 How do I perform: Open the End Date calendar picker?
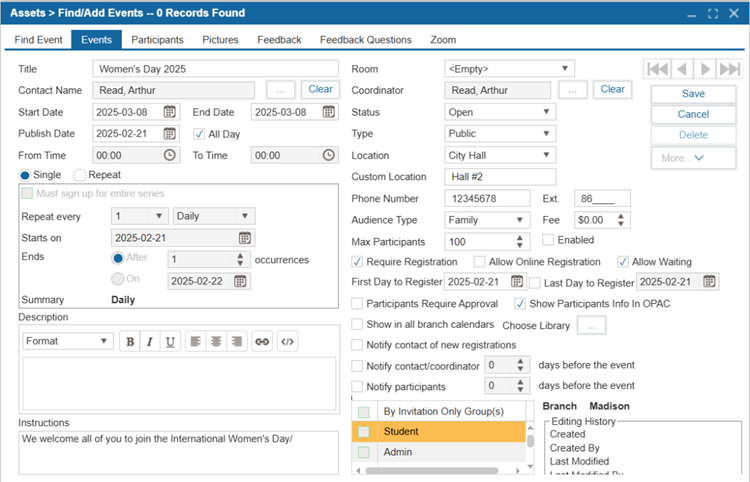[x=328, y=112]
